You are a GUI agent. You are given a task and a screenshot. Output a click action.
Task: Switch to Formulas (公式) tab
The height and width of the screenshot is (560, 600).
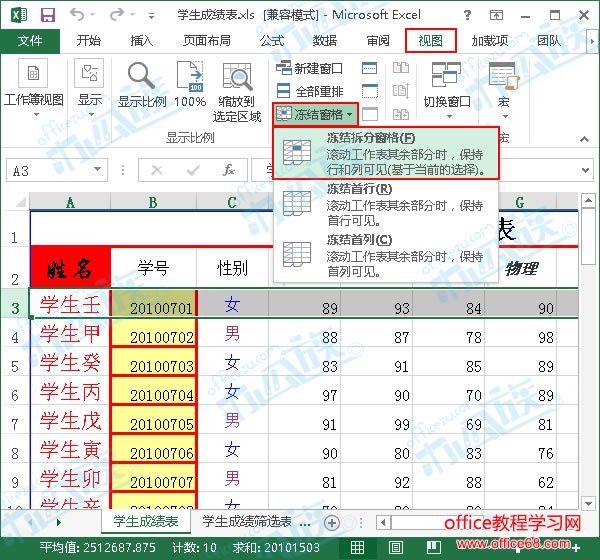272,41
